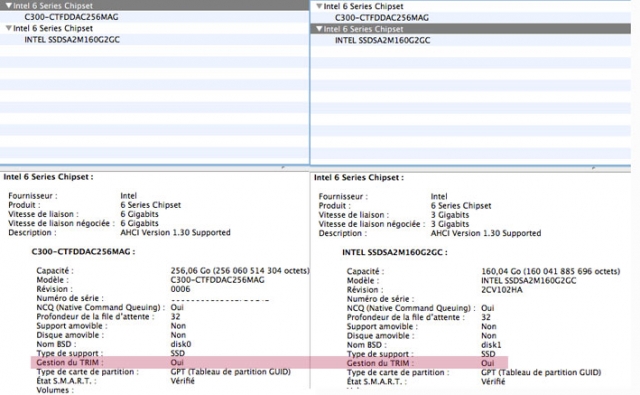Click 'Oui' in the INTEL SSD Gestion du TRIM row
640x395 pixels.
tap(488, 363)
